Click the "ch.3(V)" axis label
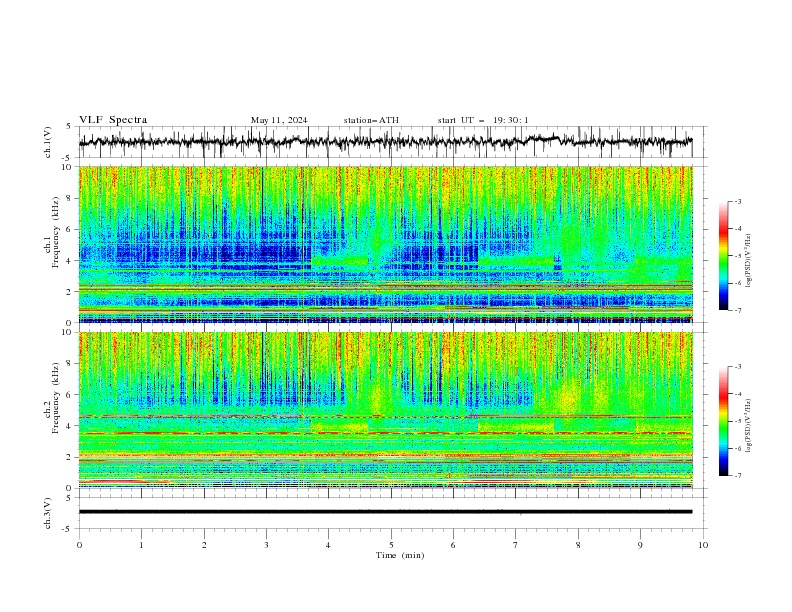This screenshot has height=612, width=792. 48,513
